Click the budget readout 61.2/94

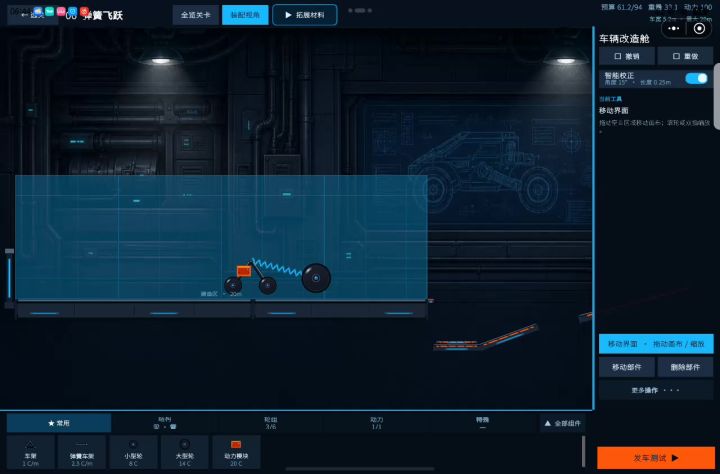(622, 7)
